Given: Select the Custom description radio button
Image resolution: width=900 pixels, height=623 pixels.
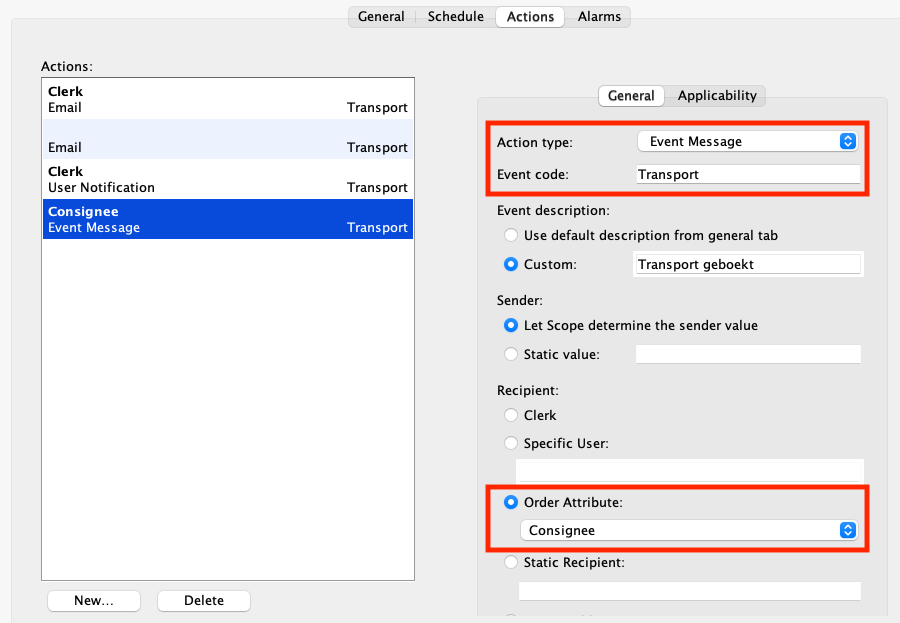Looking at the screenshot, I should point(512,265).
